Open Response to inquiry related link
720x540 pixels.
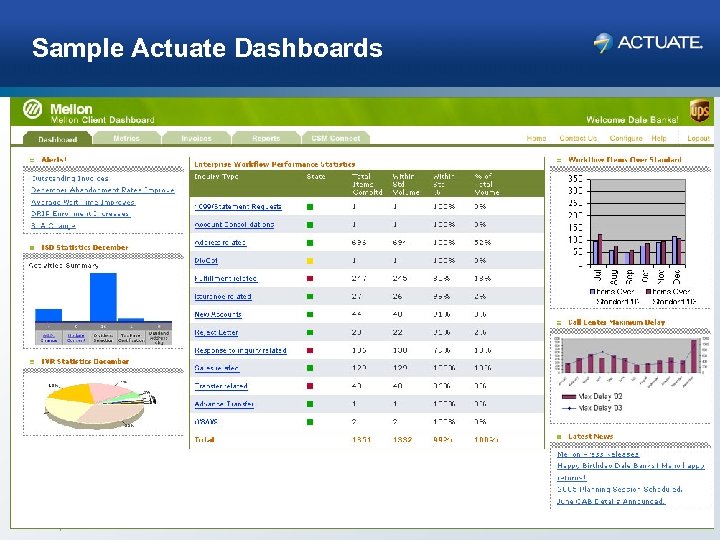[240, 350]
